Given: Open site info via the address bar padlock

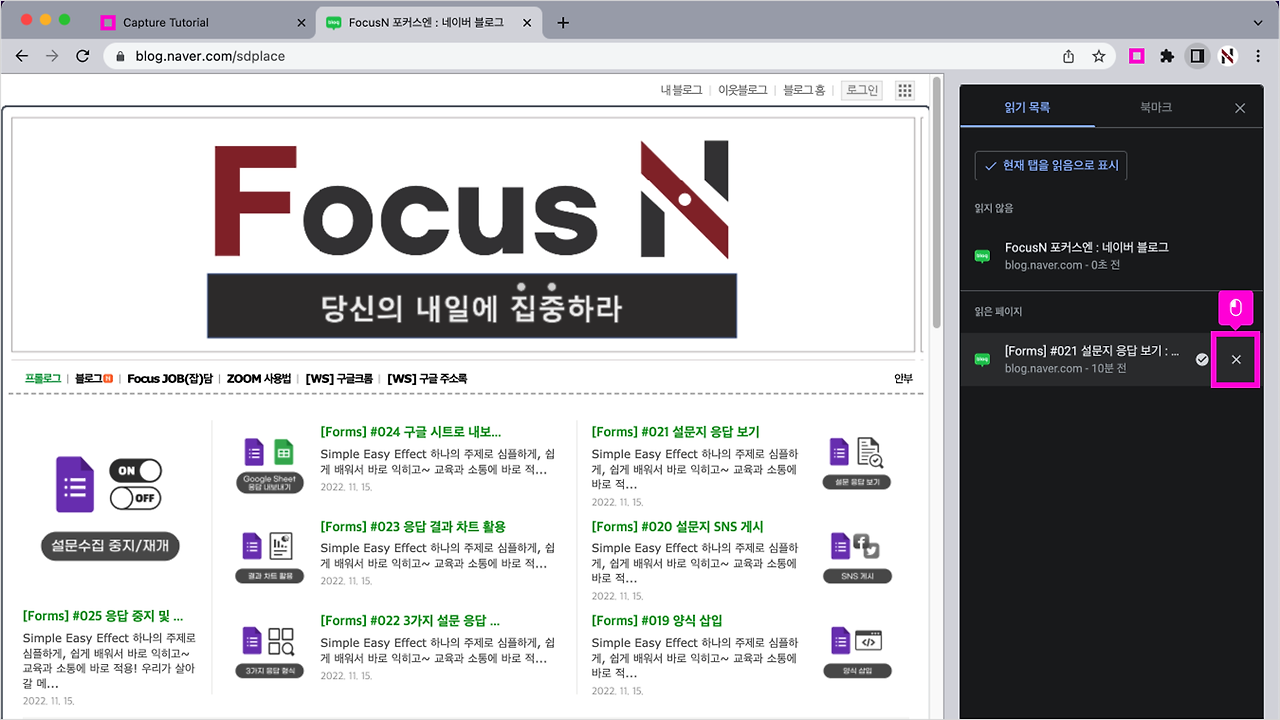Looking at the screenshot, I should 120,57.
